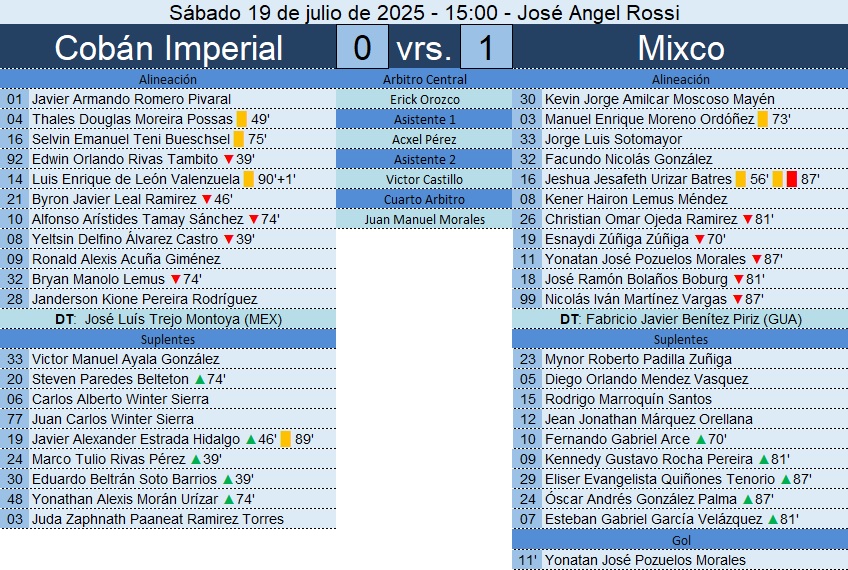Click Mixco's score box showing 1

click(486, 48)
